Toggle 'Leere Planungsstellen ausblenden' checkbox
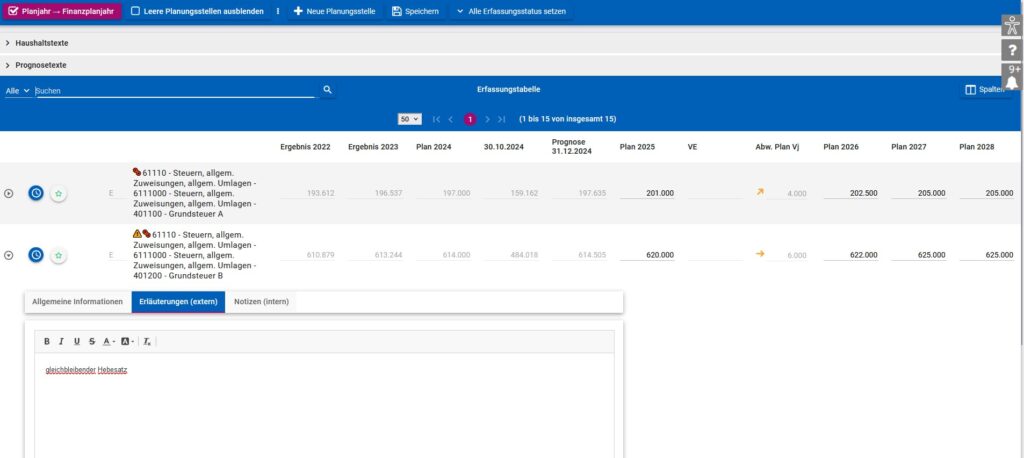This screenshot has width=1024, height=458. point(136,11)
